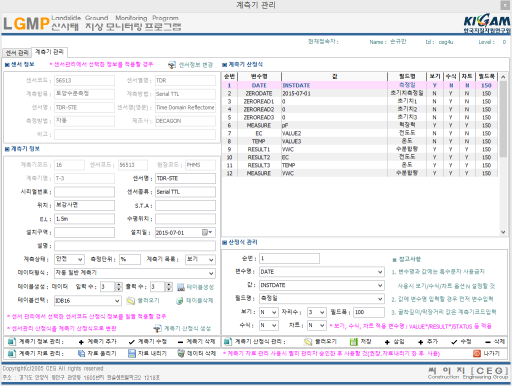Open the 차트 N dropdown
Image resolution: width=512 pixels, height=387 pixels.
pyautogui.click(x=322, y=325)
